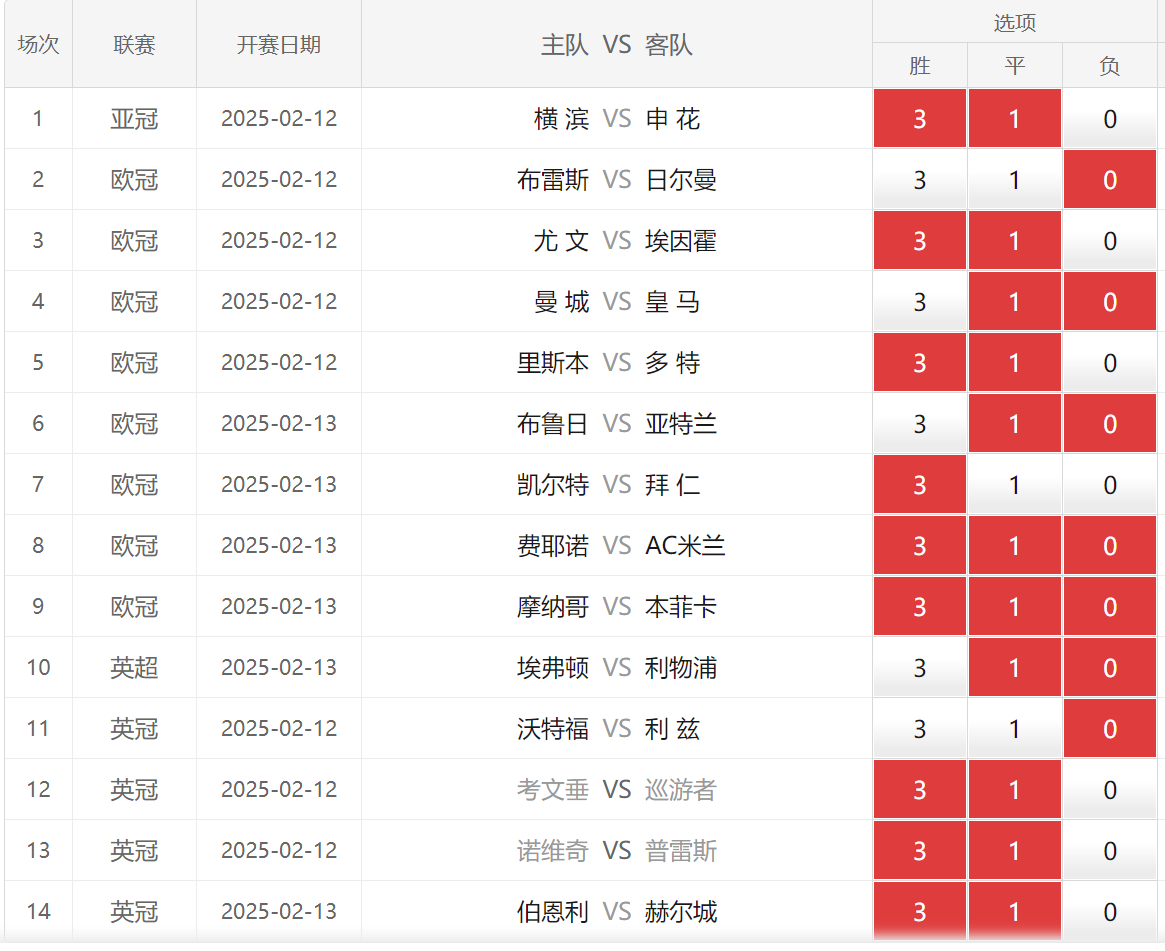
Task: Click 英超 league cell in match 10
Action: point(134,666)
